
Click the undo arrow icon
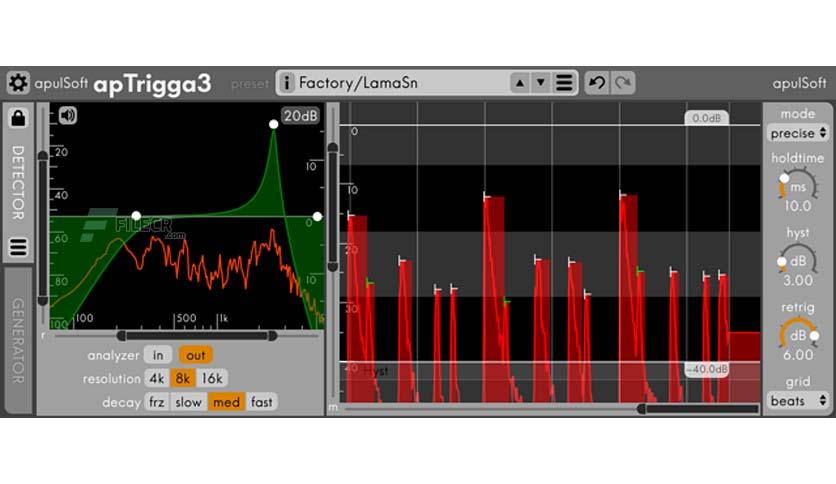[x=597, y=83]
